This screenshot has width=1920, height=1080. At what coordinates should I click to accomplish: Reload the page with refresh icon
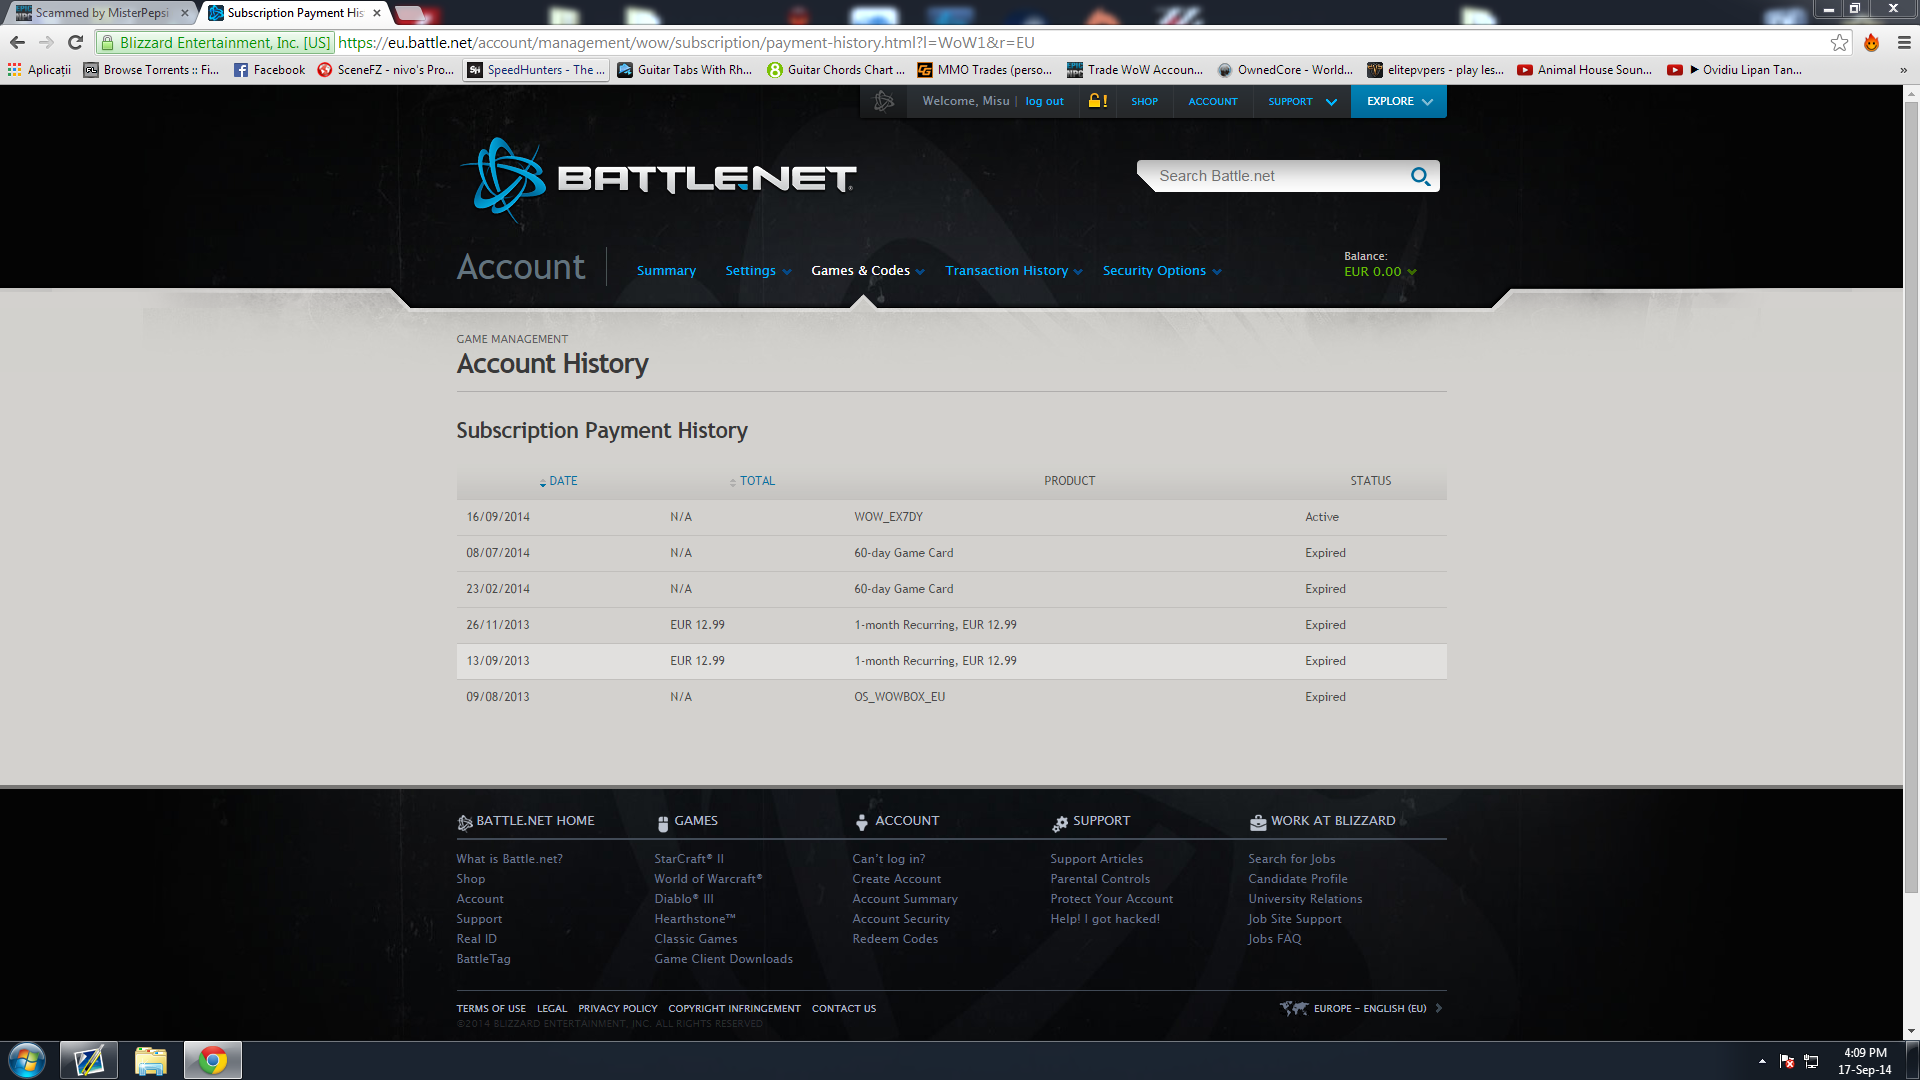(75, 42)
